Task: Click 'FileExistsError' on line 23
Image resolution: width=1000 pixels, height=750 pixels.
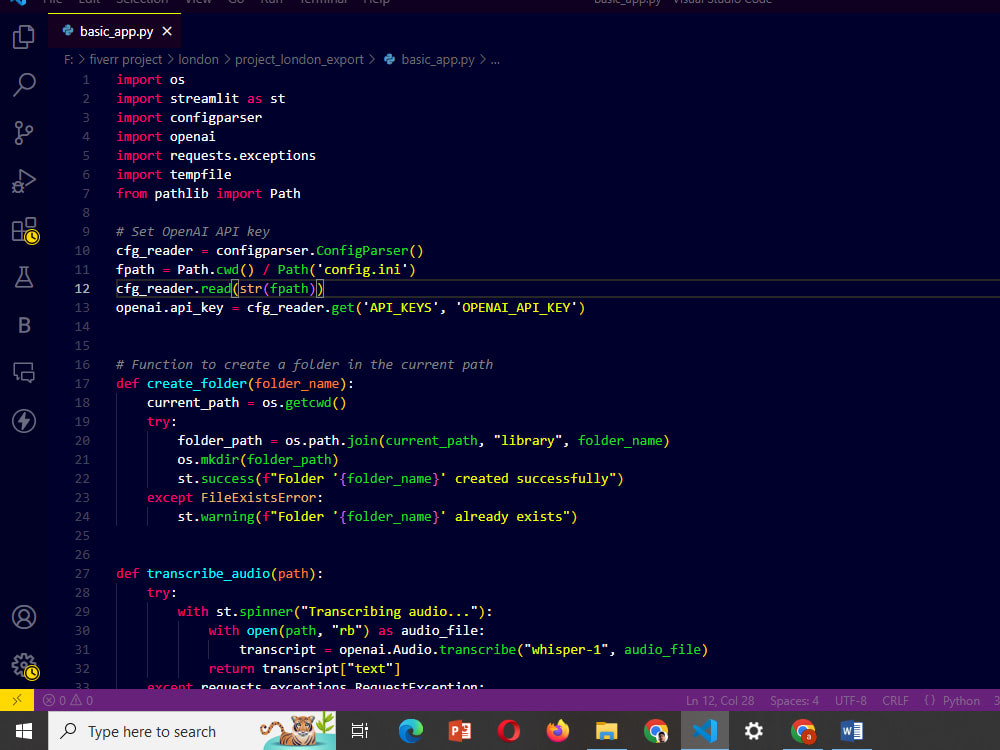Action: click(258, 497)
